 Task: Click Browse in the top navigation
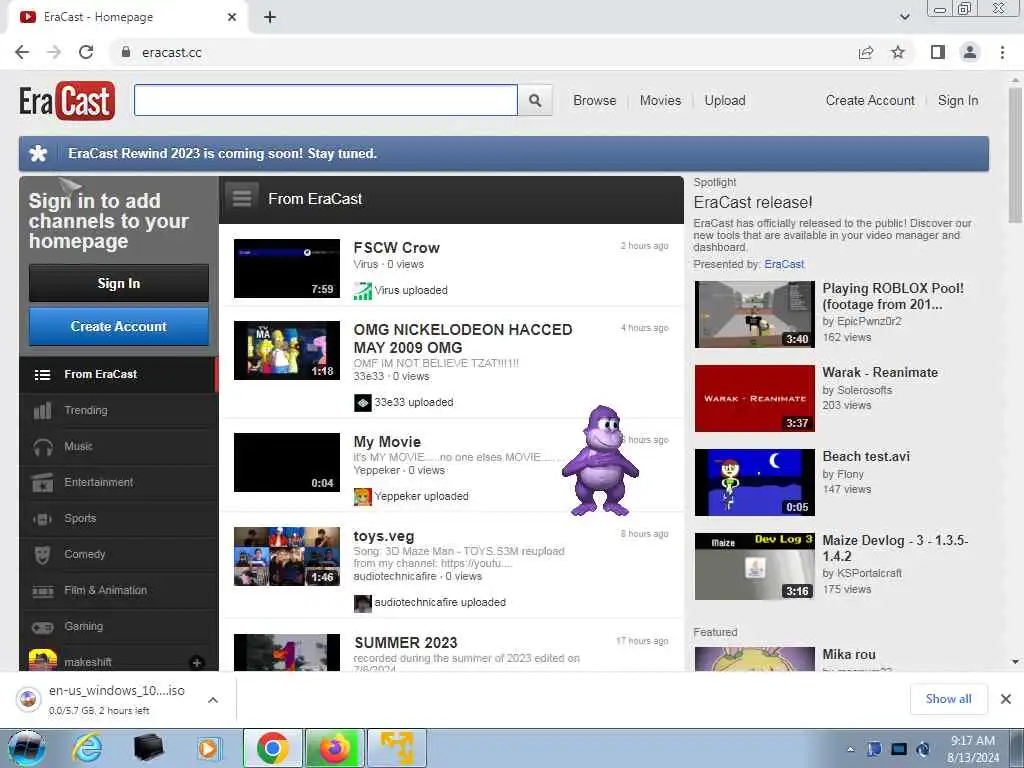(594, 101)
